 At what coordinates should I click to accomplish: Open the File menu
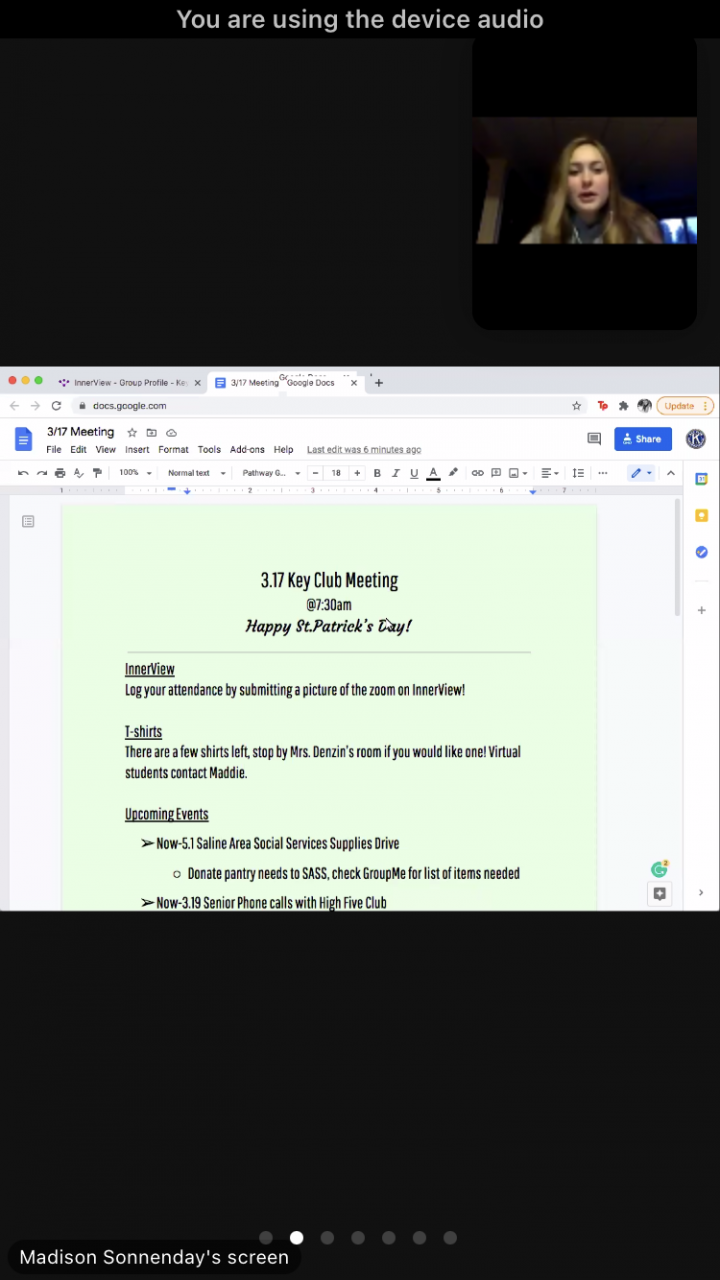(x=54, y=450)
